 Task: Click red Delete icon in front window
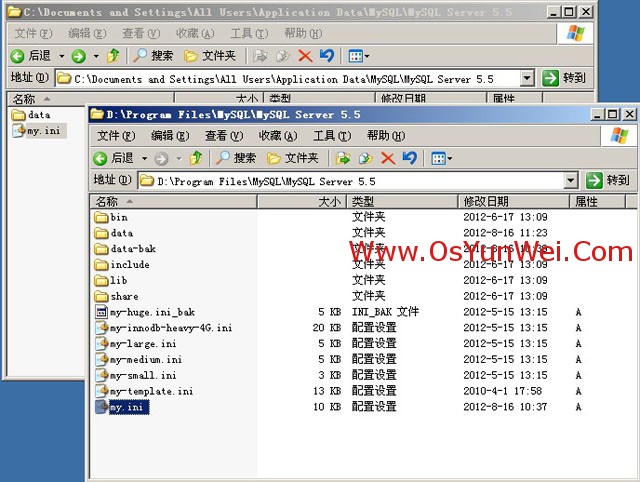pyautogui.click(x=388, y=158)
